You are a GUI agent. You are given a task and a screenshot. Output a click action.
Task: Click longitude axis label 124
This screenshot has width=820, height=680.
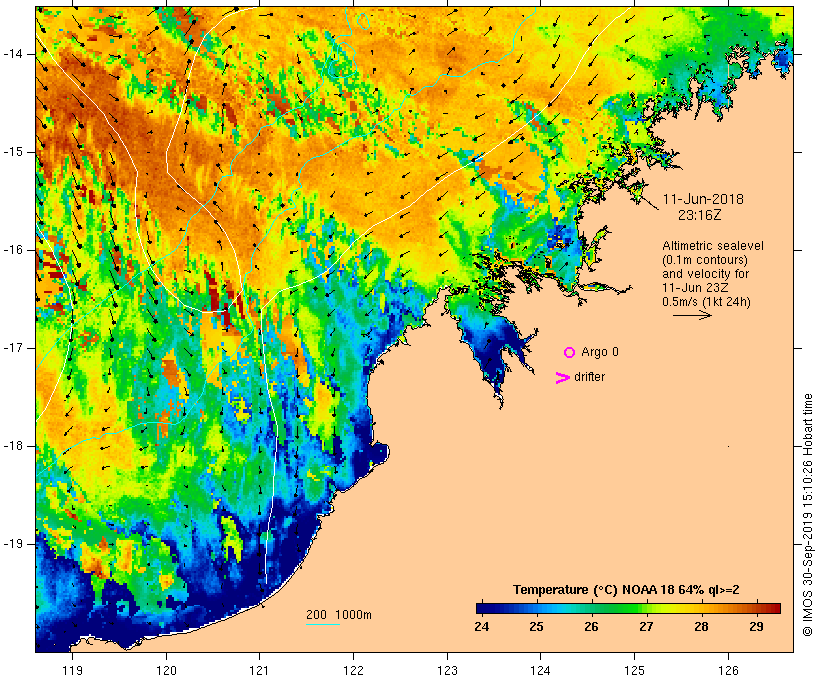click(540, 671)
